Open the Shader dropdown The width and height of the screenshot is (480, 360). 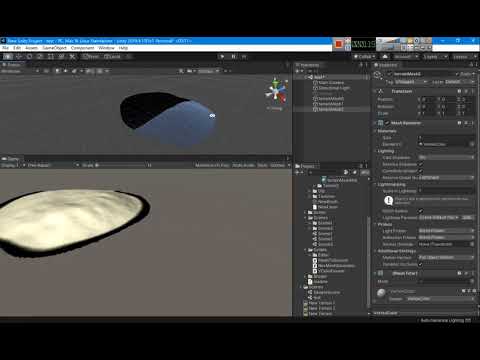tap(440, 299)
